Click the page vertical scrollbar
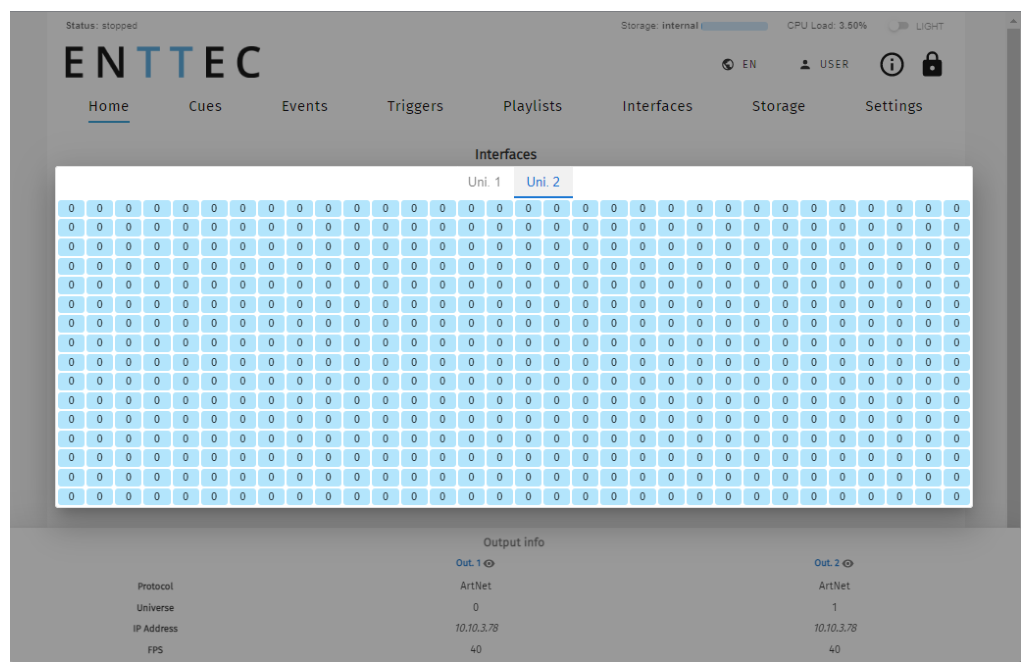 point(1014,276)
